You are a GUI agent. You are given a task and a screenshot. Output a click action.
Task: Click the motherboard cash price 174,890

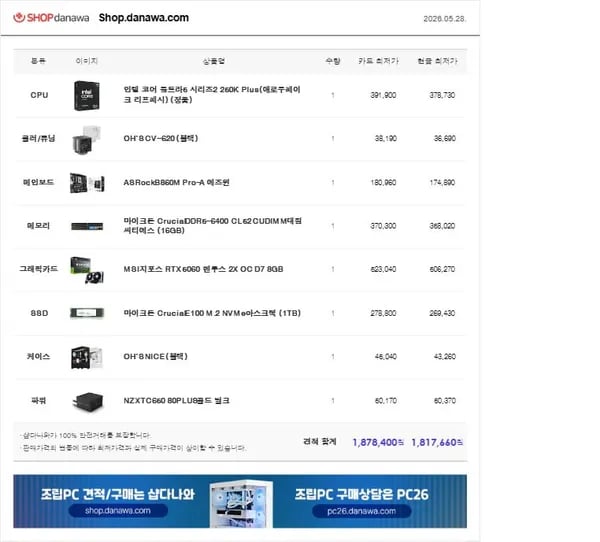(442, 182)
